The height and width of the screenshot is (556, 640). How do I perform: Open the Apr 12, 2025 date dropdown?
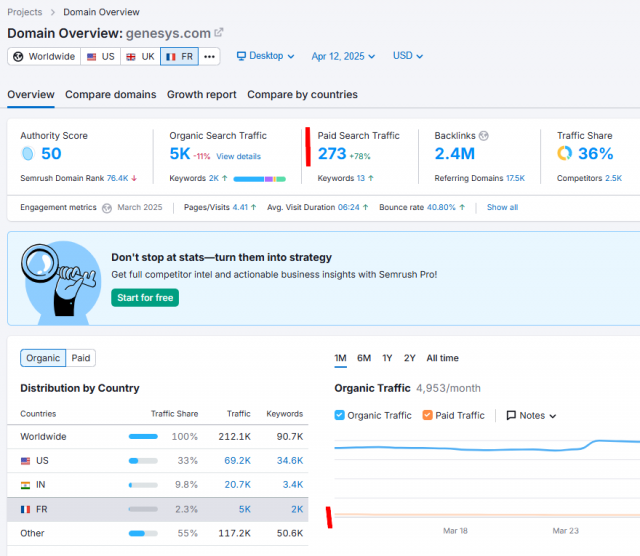pyautogui.click(x=343, y=56)
